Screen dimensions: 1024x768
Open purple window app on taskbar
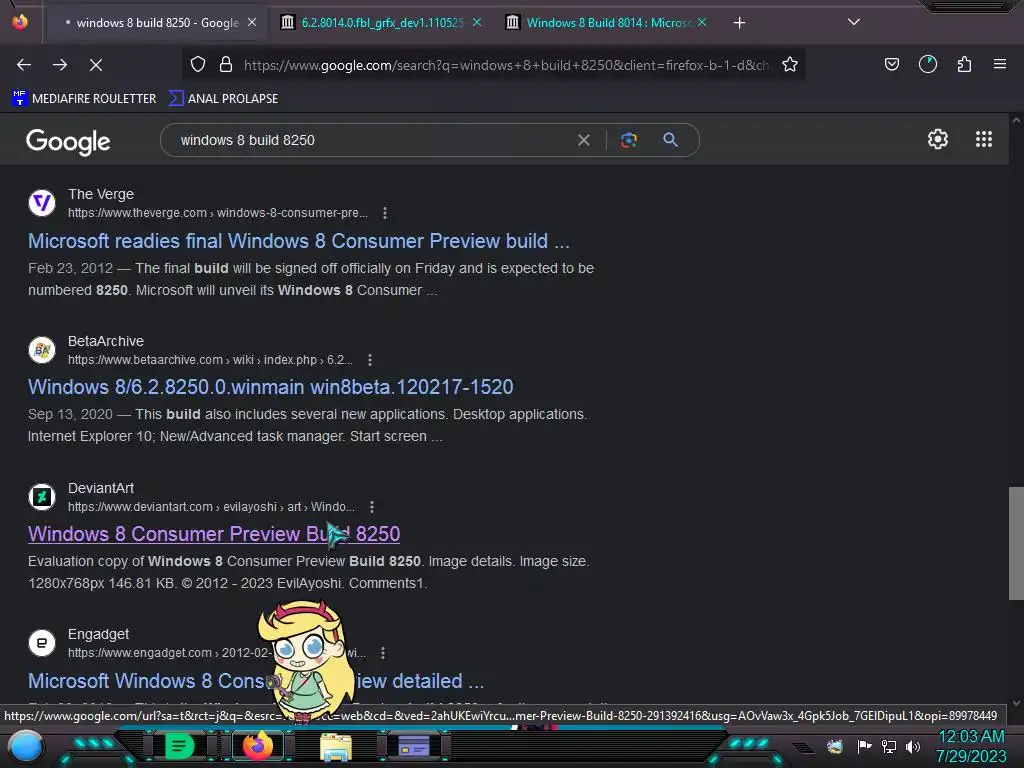pyautogui.click(x=413, y=746)
